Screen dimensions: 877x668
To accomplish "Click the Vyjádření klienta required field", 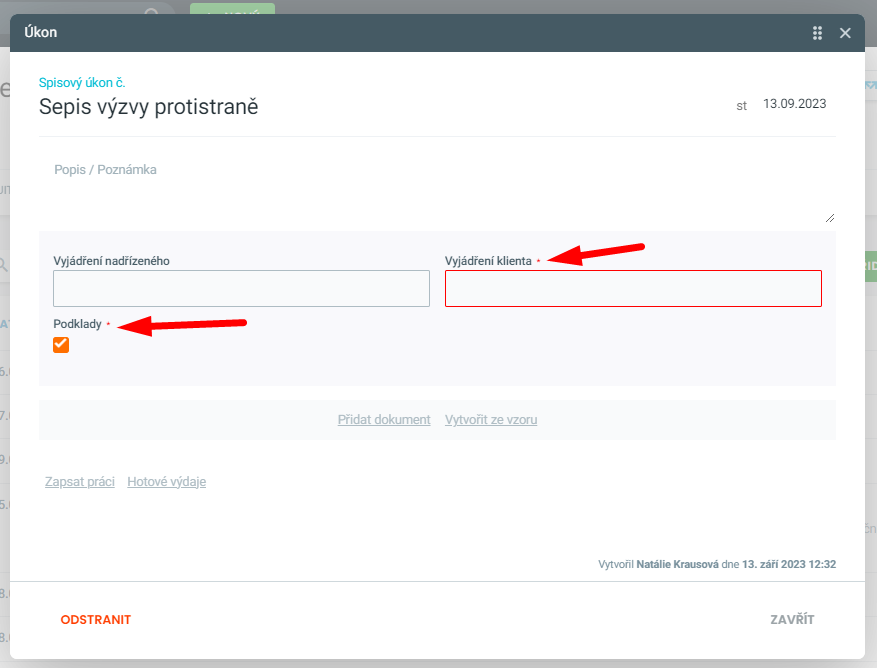I will point(633,289).
